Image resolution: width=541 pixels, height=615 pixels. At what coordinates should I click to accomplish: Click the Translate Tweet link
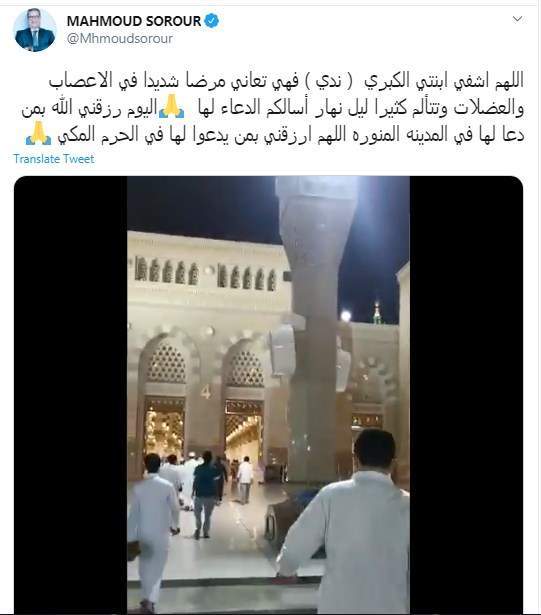(x=54, y=159)
